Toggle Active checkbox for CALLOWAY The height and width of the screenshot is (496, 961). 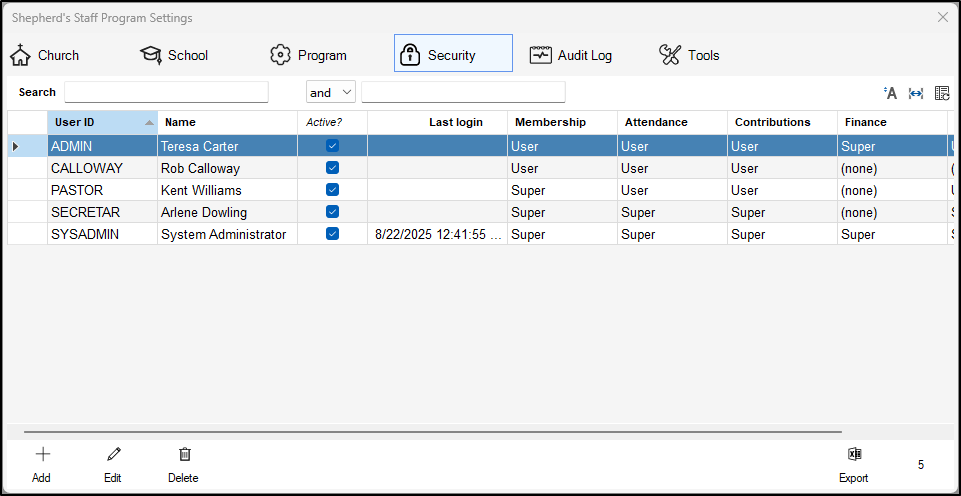[332, 167]
